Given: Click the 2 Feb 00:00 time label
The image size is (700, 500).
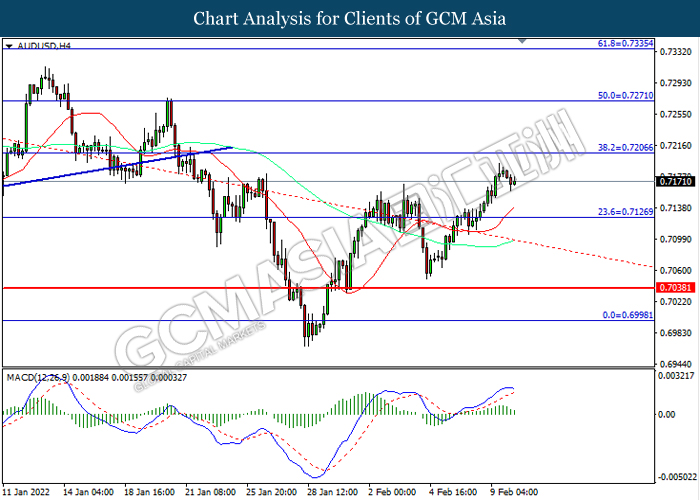Looking at the screenshot, I should 392,492.
